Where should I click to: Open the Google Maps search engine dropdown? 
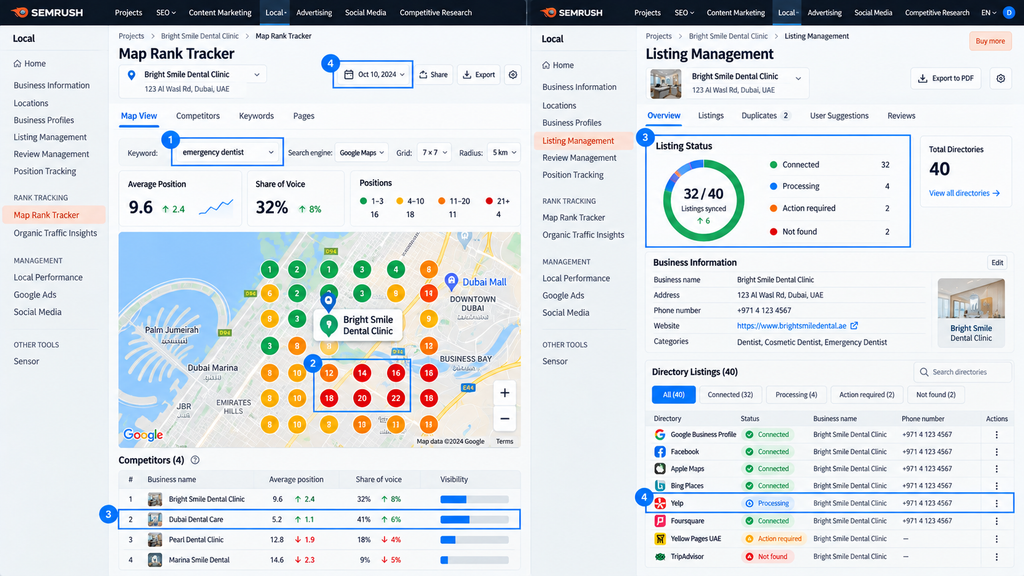pyautogui.click(x=362, y=153)
